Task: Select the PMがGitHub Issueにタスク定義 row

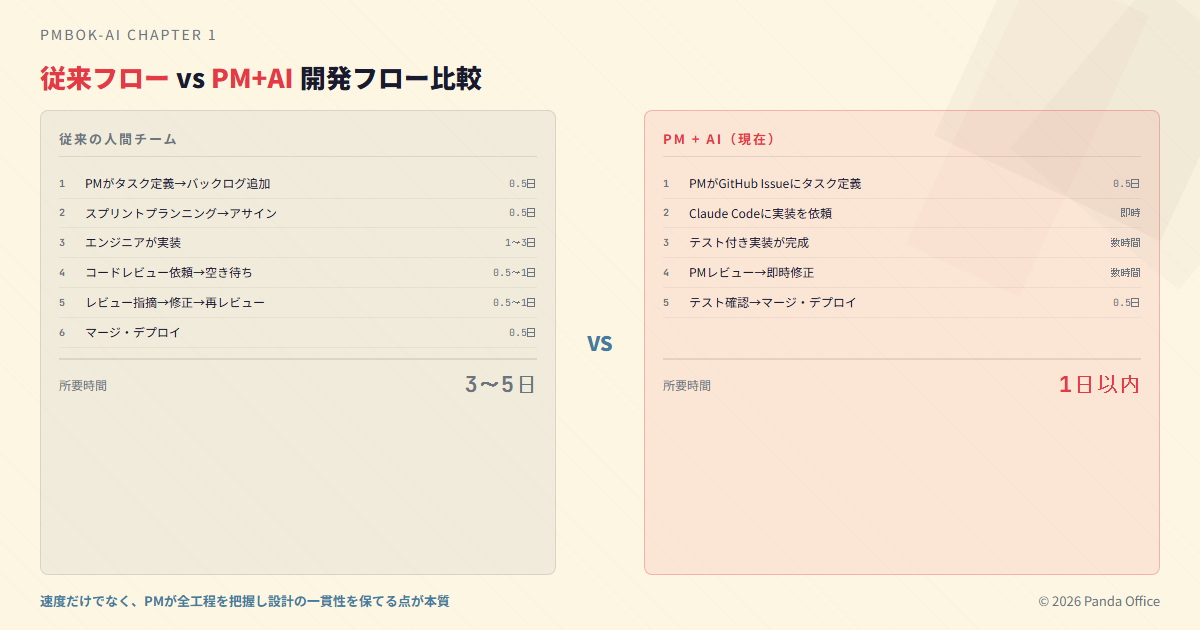Action: coord(775,184)
